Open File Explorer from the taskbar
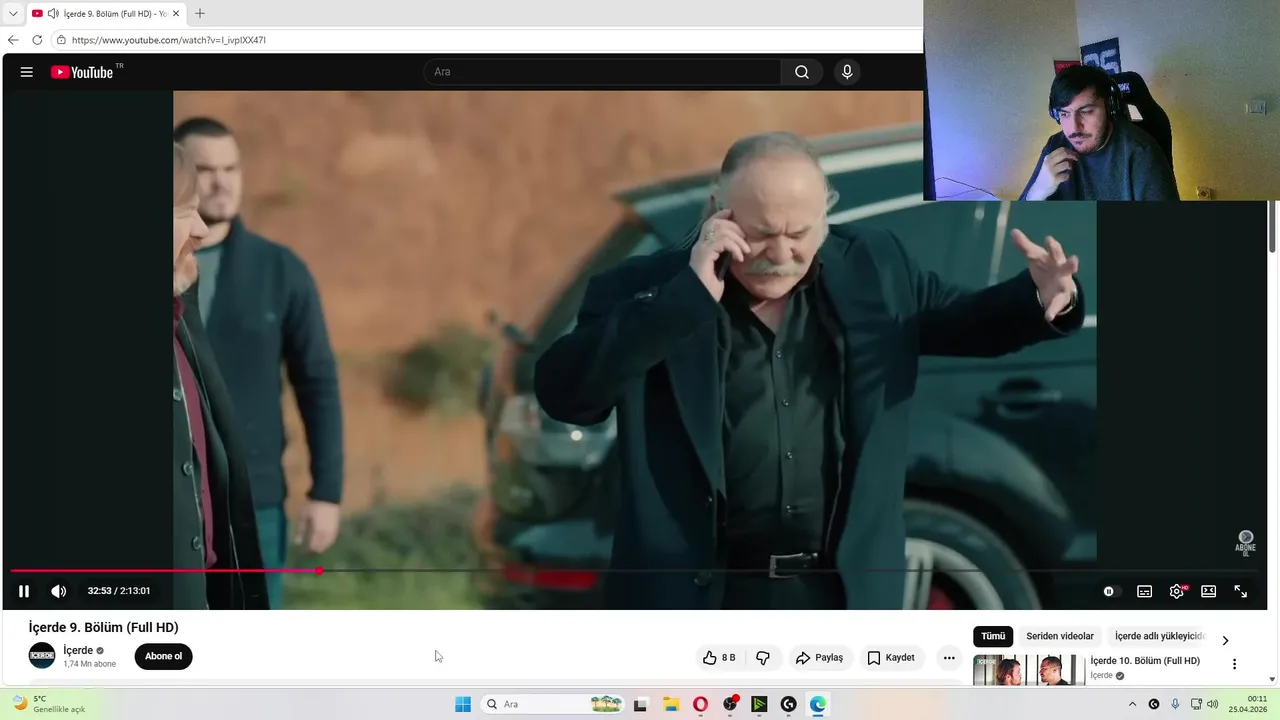Screen dimensions: 1280x720 pos(671,704)
